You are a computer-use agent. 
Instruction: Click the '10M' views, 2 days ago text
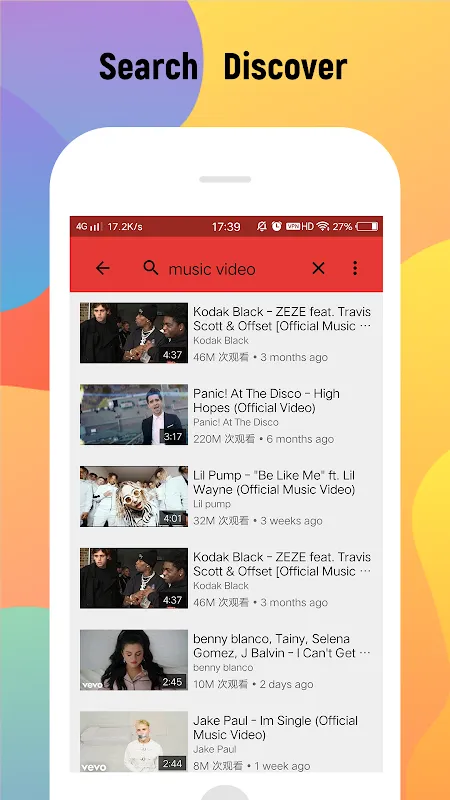coord(253,684)
